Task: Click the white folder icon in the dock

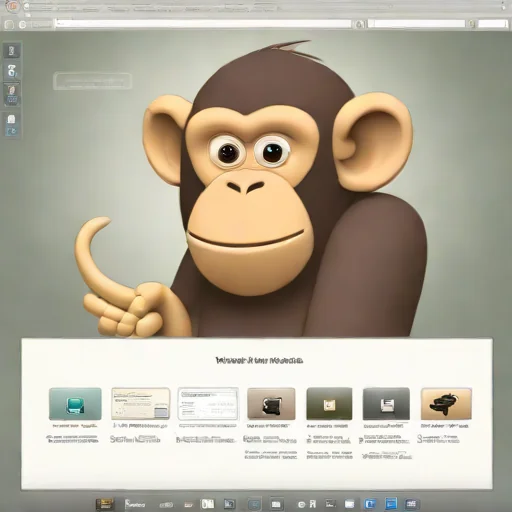Action: coord(349,504)
